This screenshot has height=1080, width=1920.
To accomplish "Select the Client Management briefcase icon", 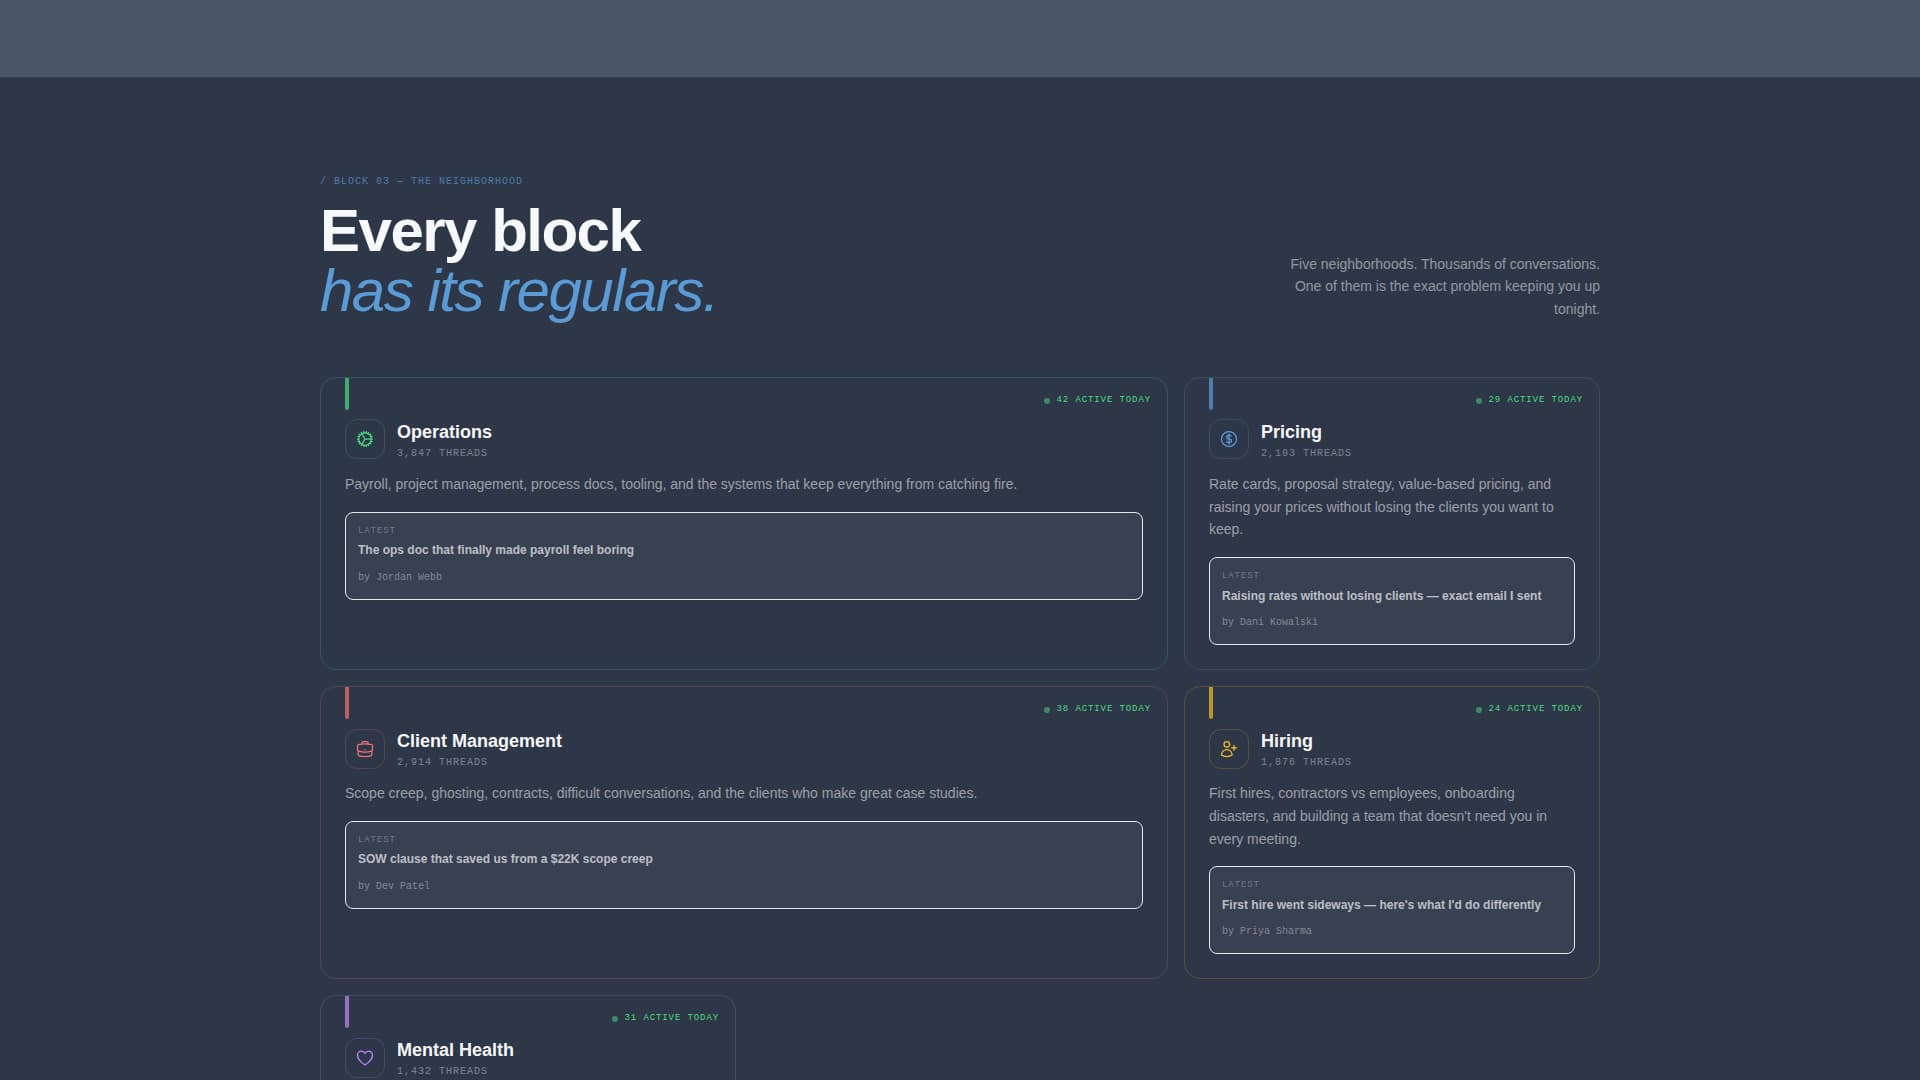I will [364, 748].
